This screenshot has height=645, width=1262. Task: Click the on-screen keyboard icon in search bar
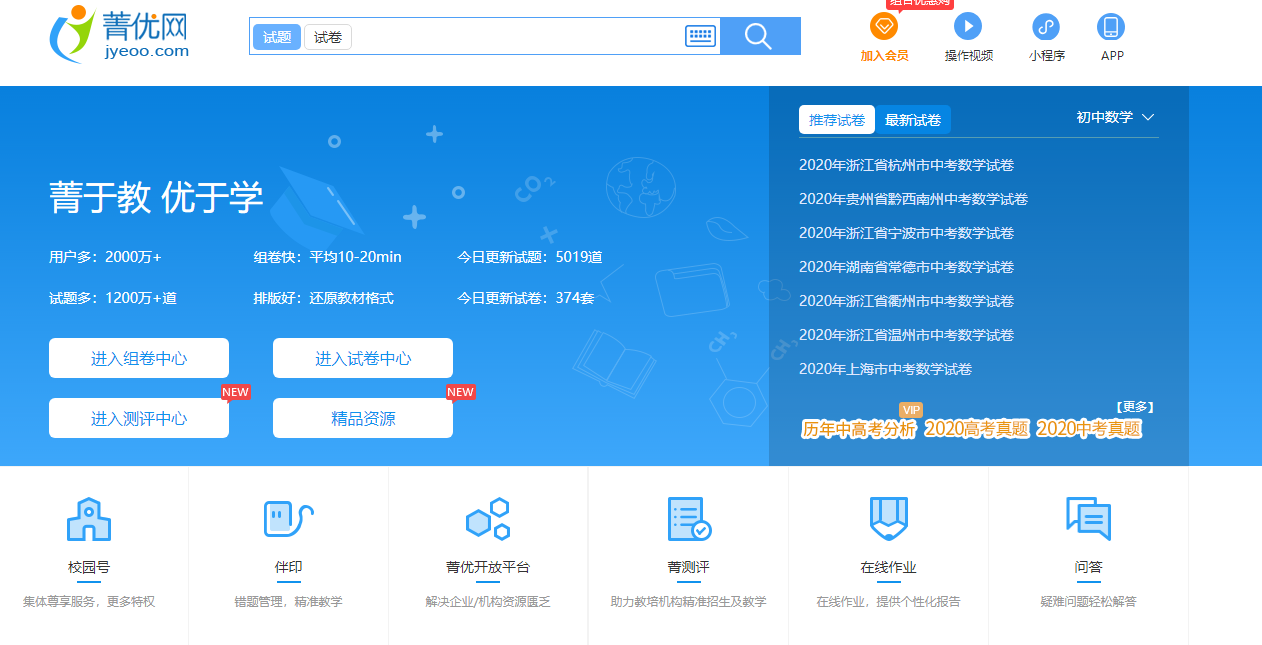(701, 35)
